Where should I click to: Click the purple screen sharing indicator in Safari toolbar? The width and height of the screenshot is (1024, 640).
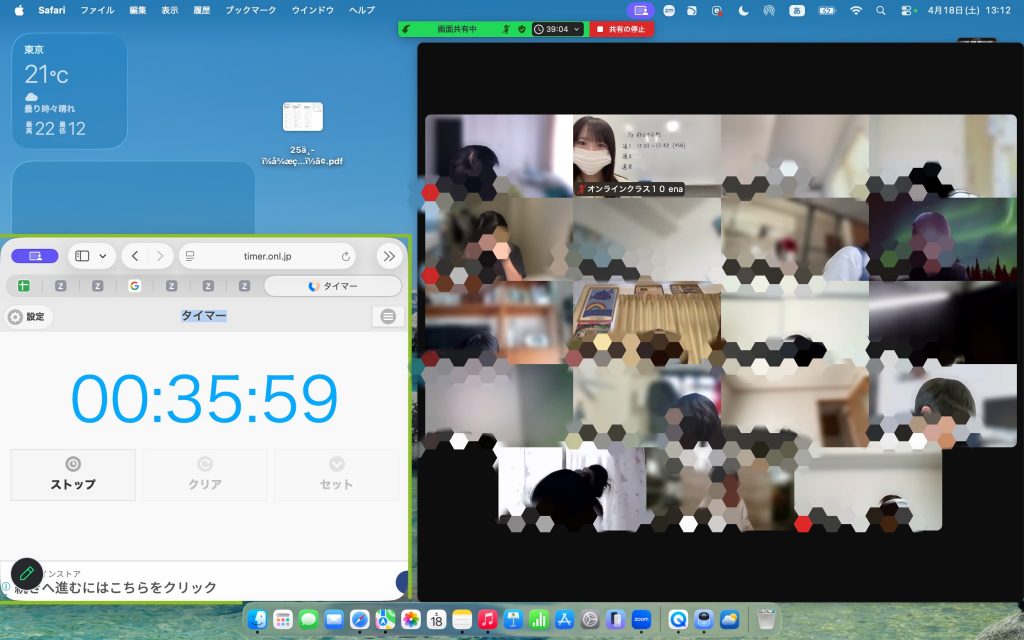35,256
